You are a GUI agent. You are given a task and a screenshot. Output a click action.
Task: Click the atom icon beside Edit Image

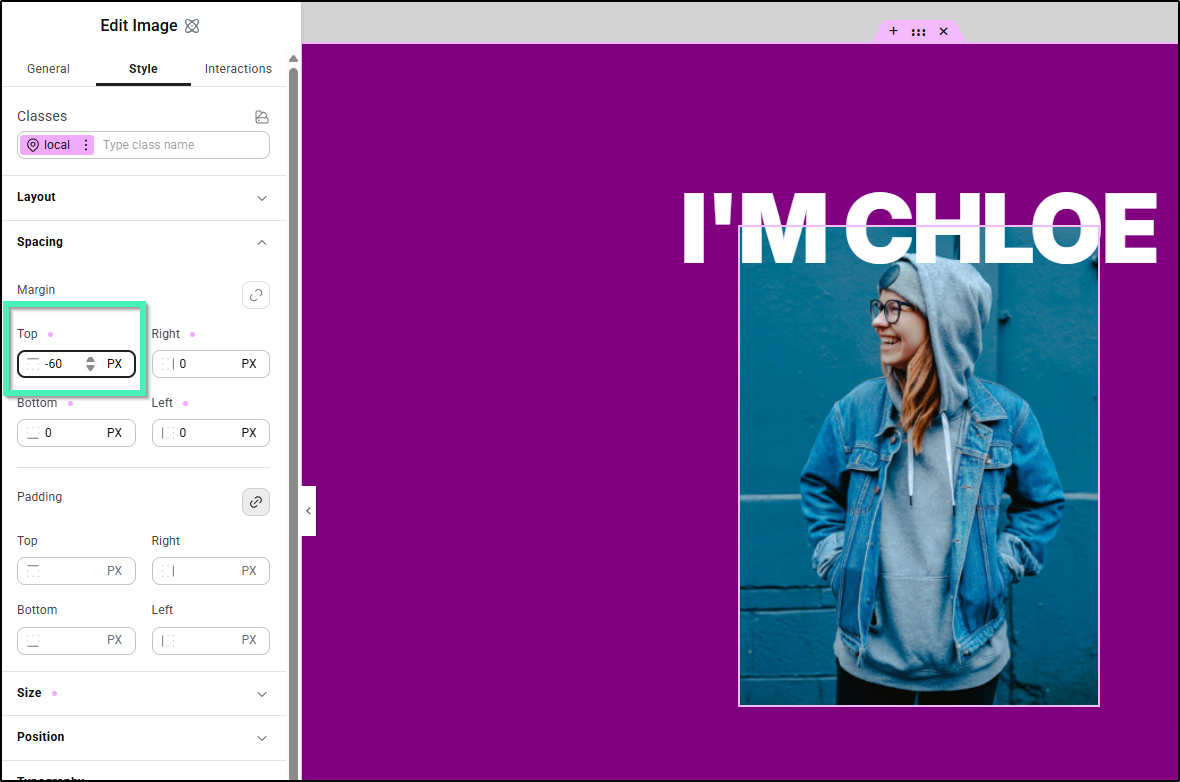[193, 26]
